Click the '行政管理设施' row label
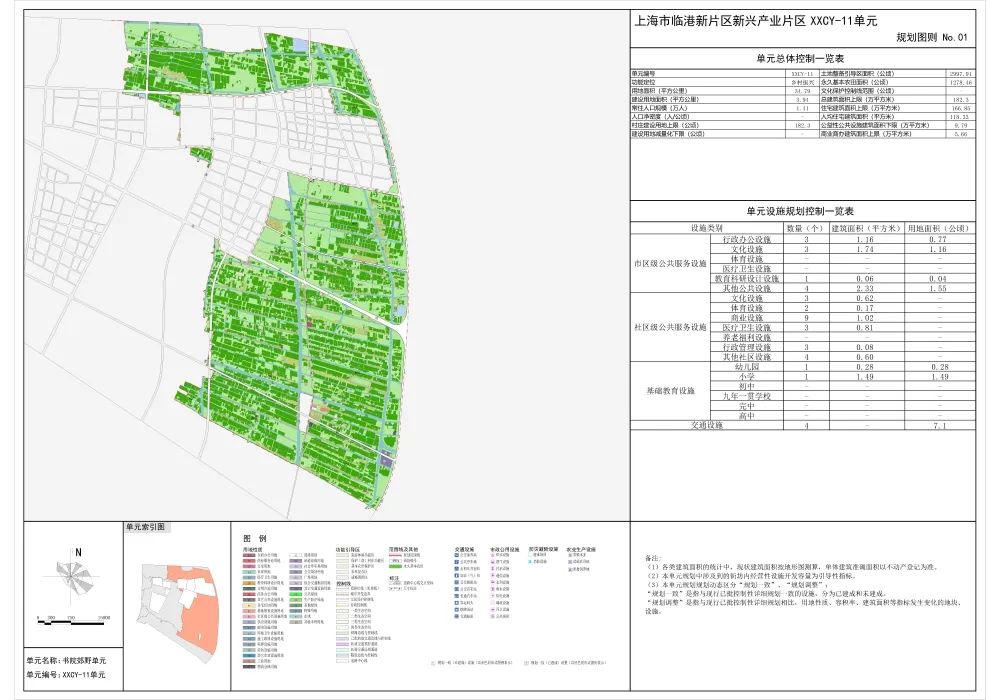Screen dimensions: 1000x700 [x=747, y=347]
